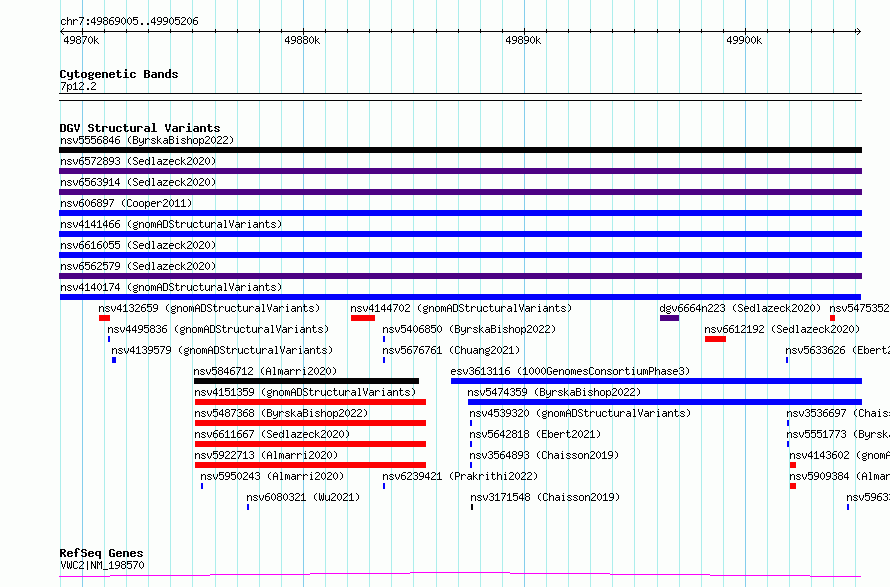890x587 pixels.
Task: Click the 49900k ruler label
Action: coord(744,40)
